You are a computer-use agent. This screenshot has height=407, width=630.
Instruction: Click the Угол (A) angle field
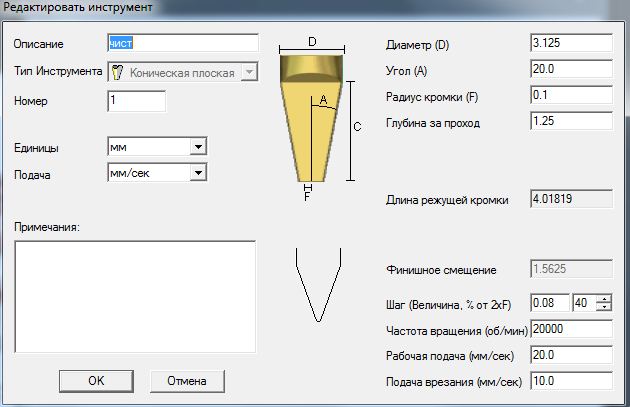(x=571, y=70)
